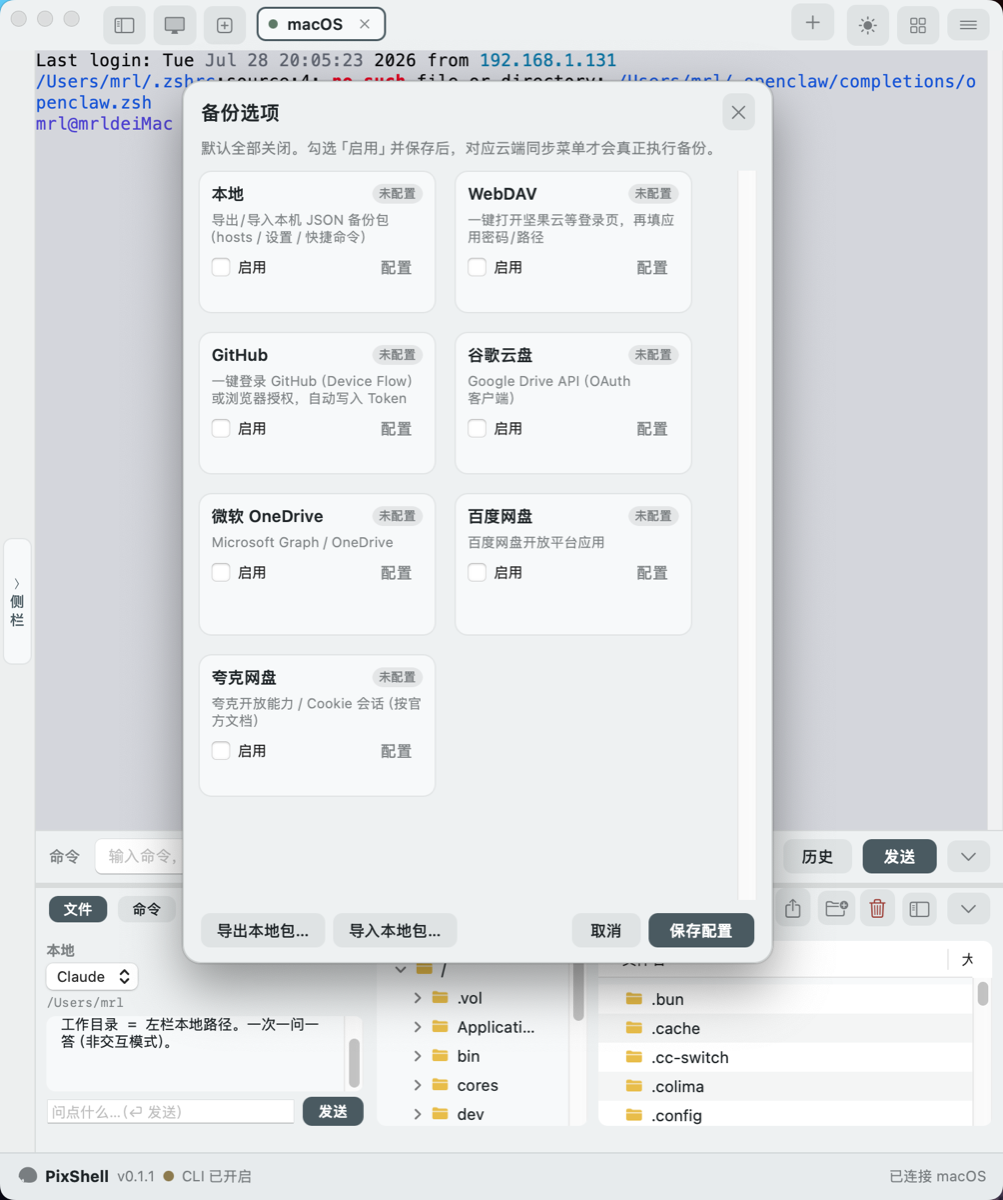Toggle the sidebar panel icon in title bar
The height and width of the screenshot is (1200, 1003).
(124, 25)
